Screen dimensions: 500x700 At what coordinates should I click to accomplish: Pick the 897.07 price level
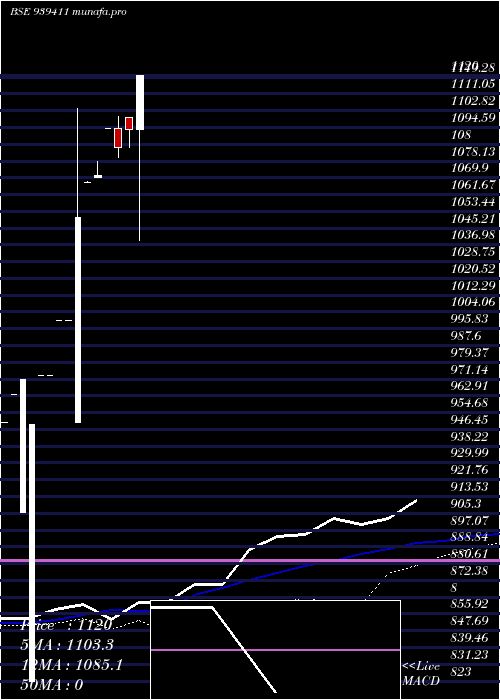tap(470, 521)
